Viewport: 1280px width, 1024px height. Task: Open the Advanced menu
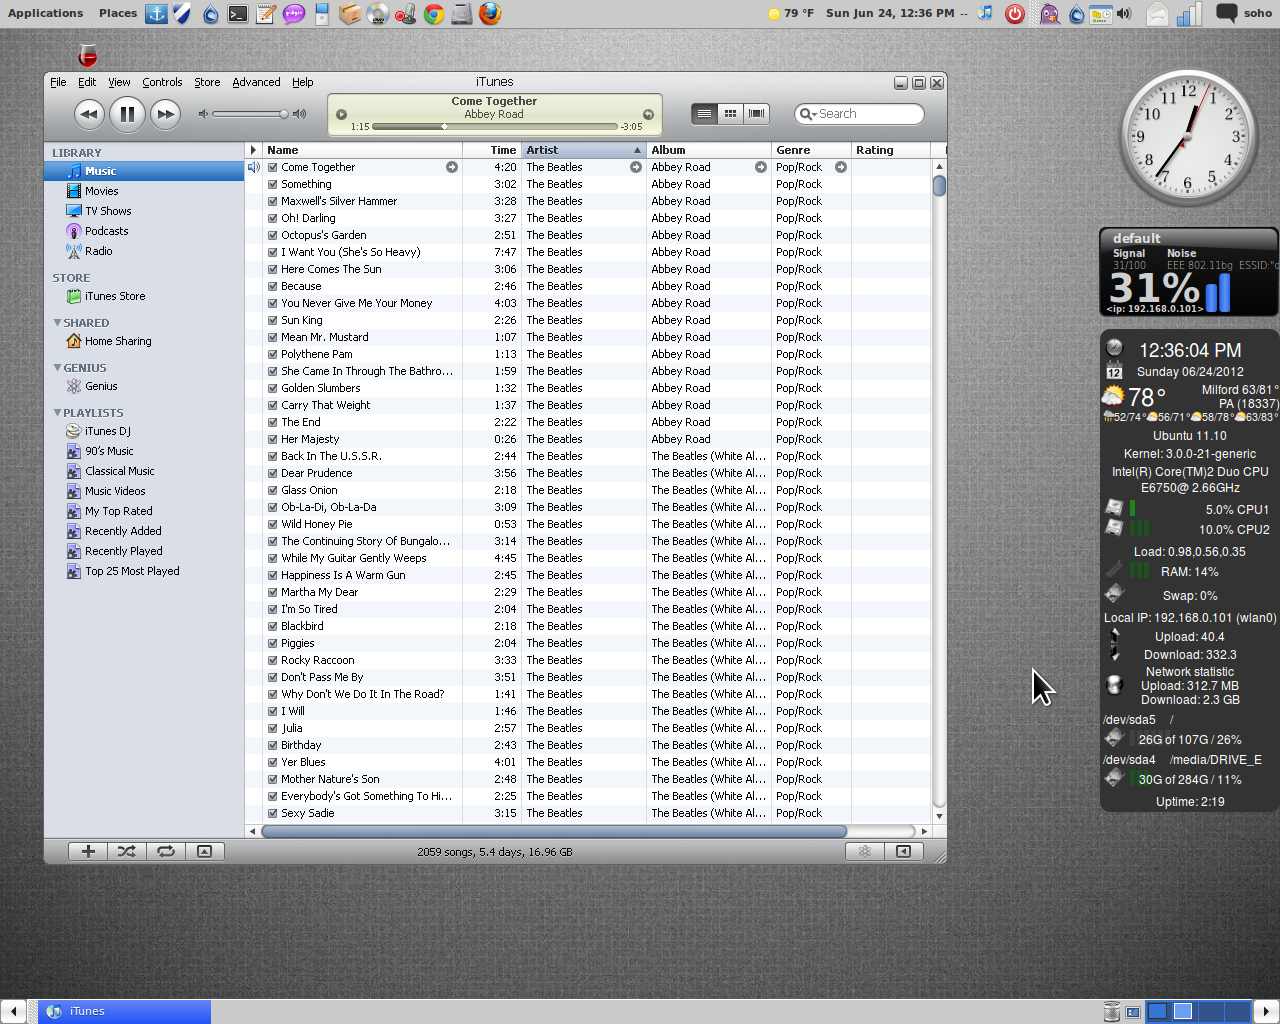coord(256,82)
